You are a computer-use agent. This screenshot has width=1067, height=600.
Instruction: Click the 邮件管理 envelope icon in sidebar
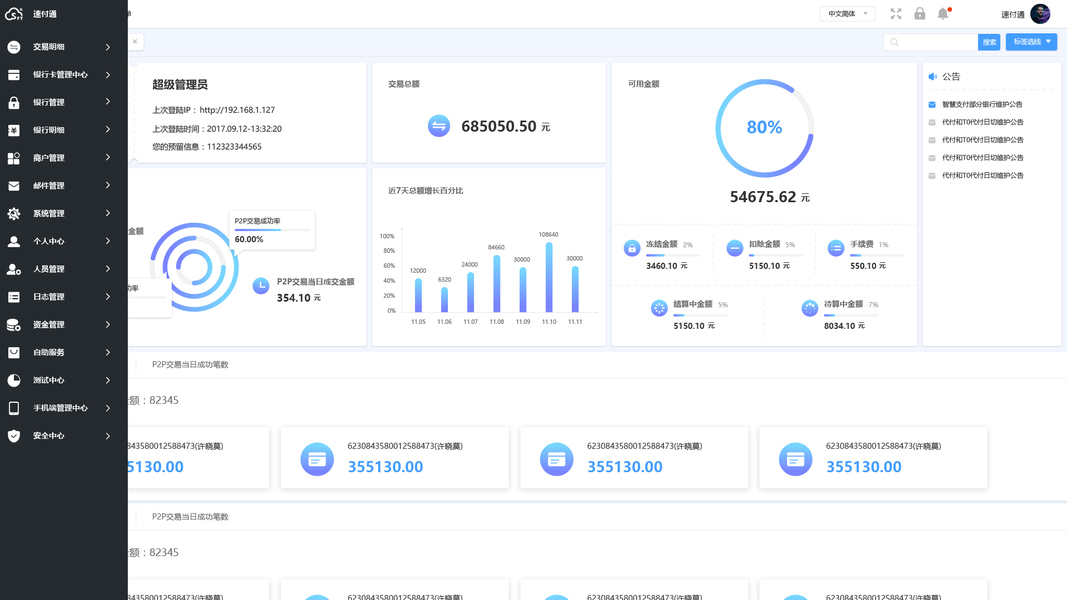[x=14, y=186]
